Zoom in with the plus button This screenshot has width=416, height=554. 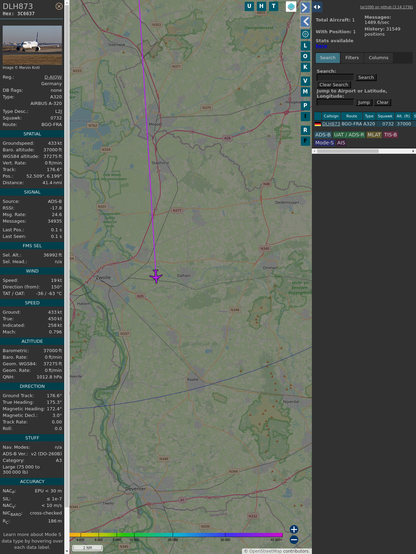pyautogui.click(x=294, y=529)
